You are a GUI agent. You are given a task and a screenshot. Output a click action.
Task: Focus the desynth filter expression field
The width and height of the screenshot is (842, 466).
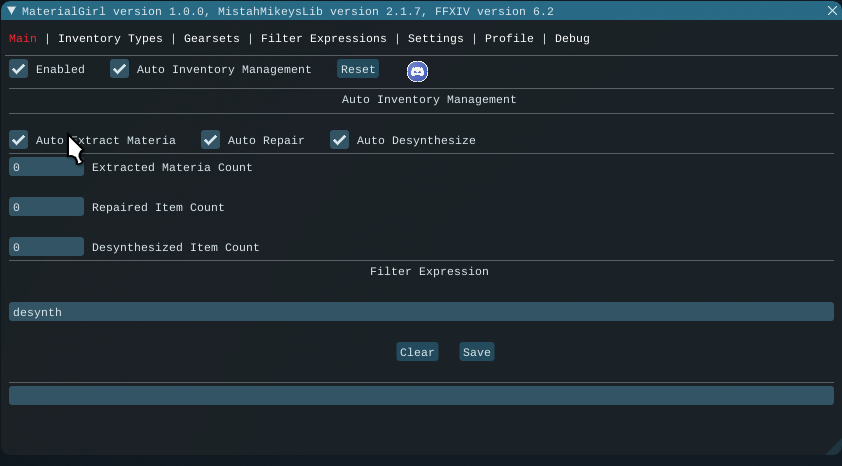[421, 312]
